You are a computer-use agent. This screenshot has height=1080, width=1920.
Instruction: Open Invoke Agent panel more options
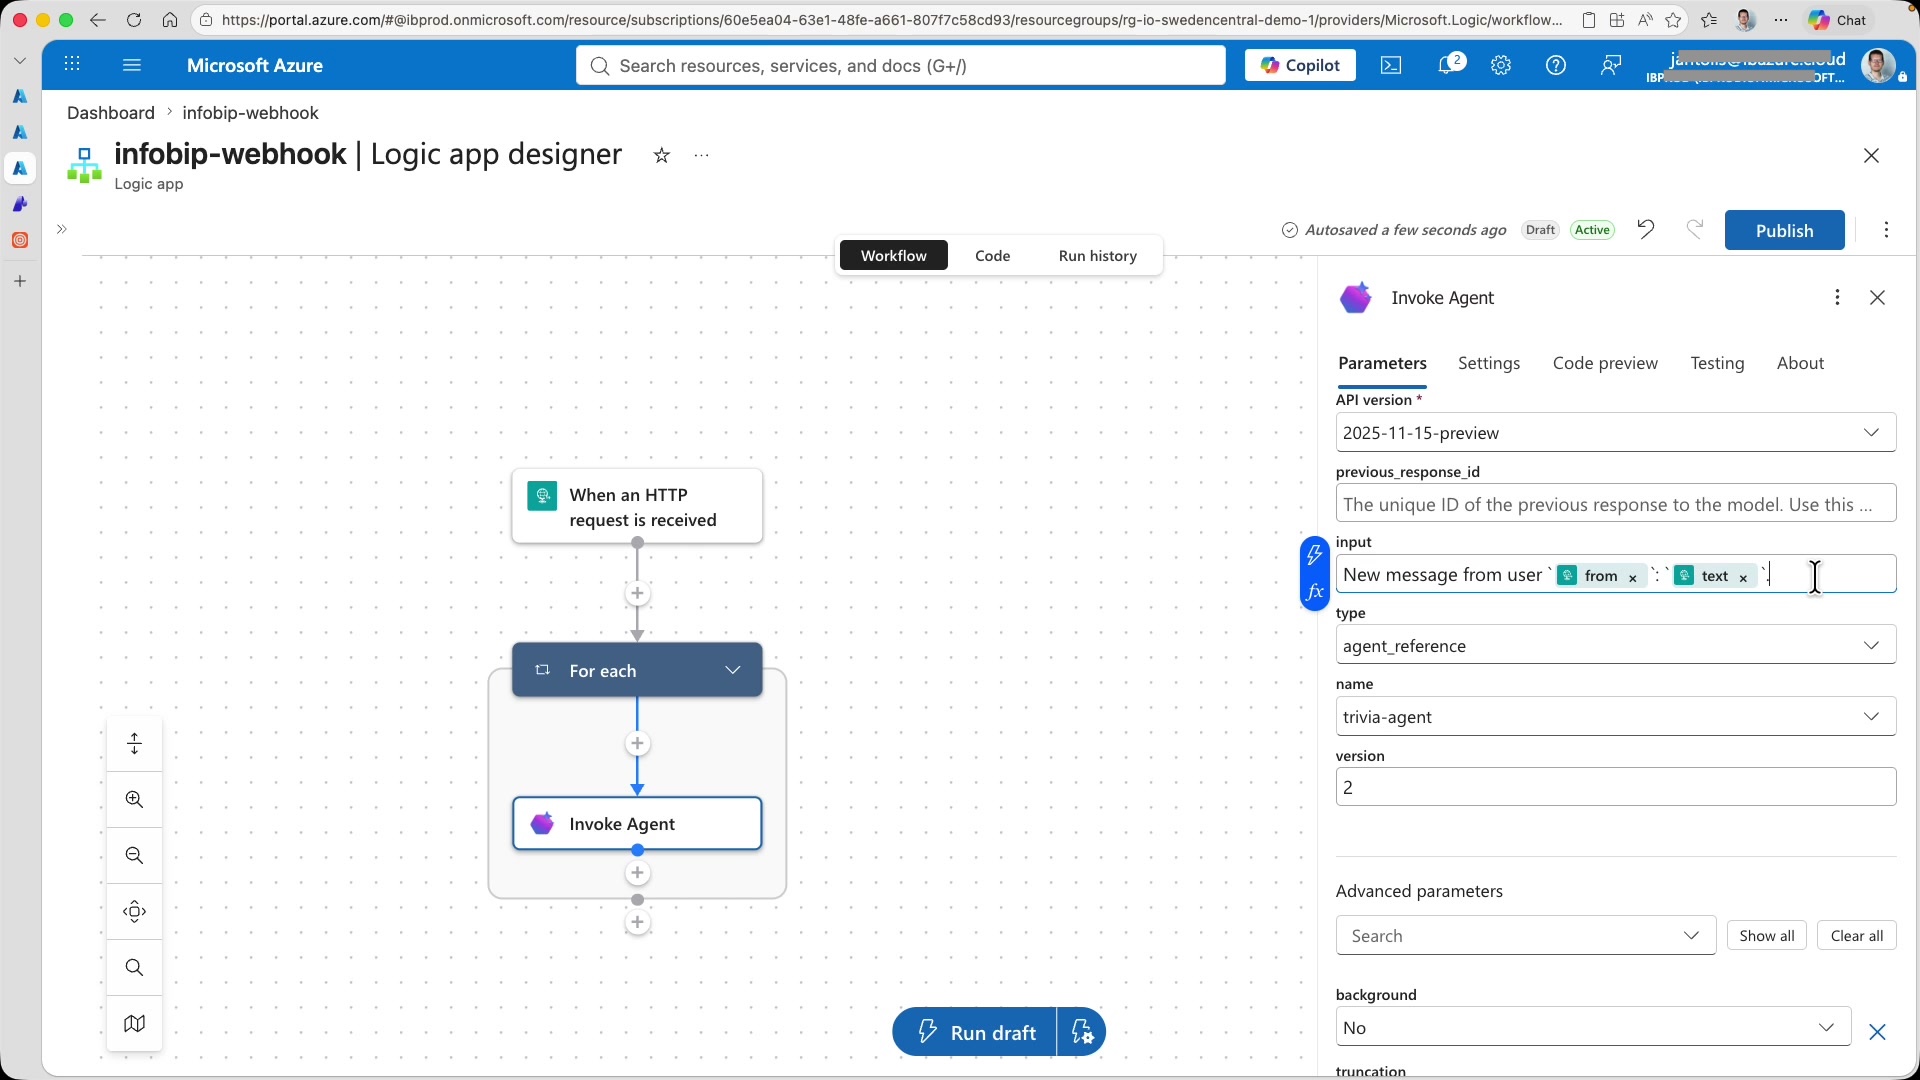pyautogui.click(x=1837, y=298)
